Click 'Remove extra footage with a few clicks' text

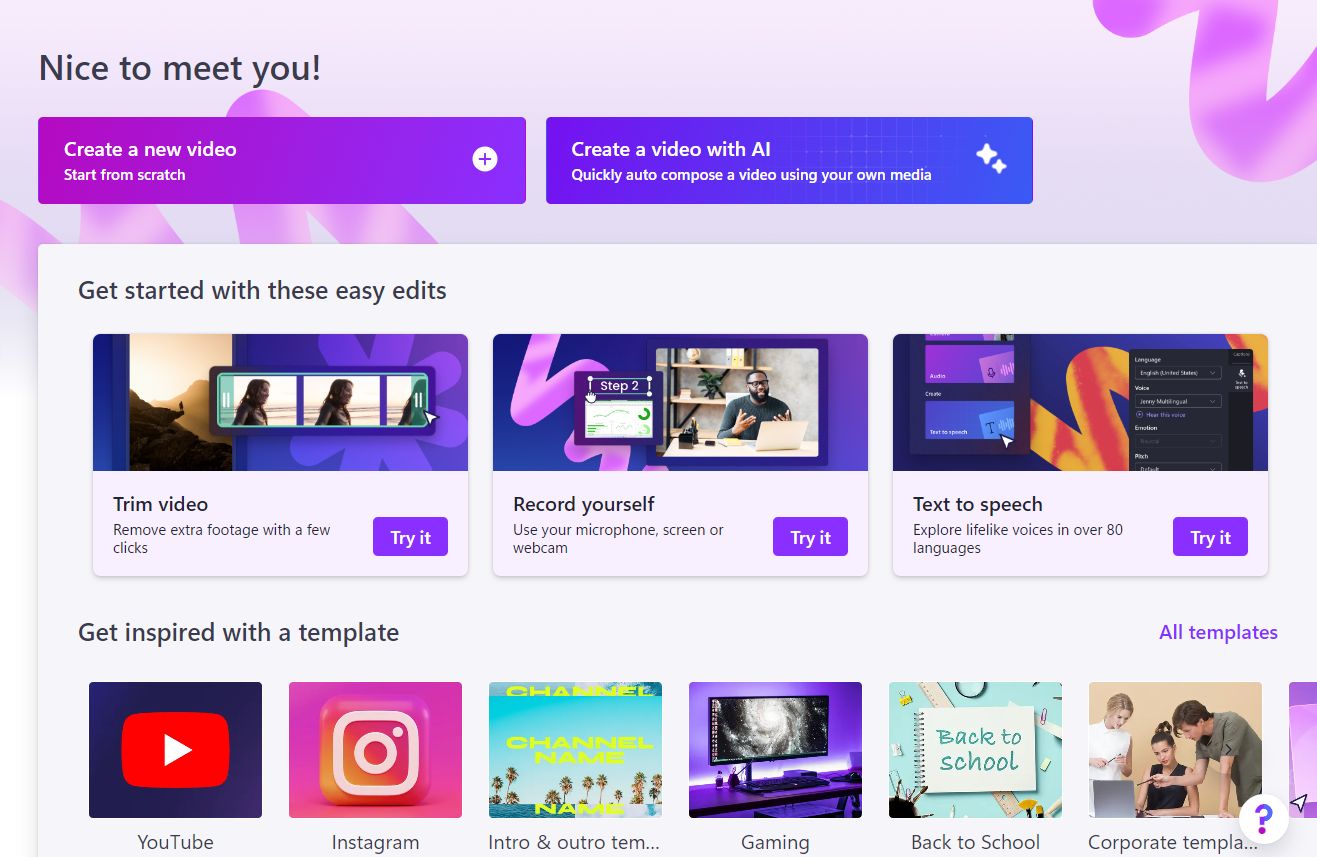click(221, 539)
